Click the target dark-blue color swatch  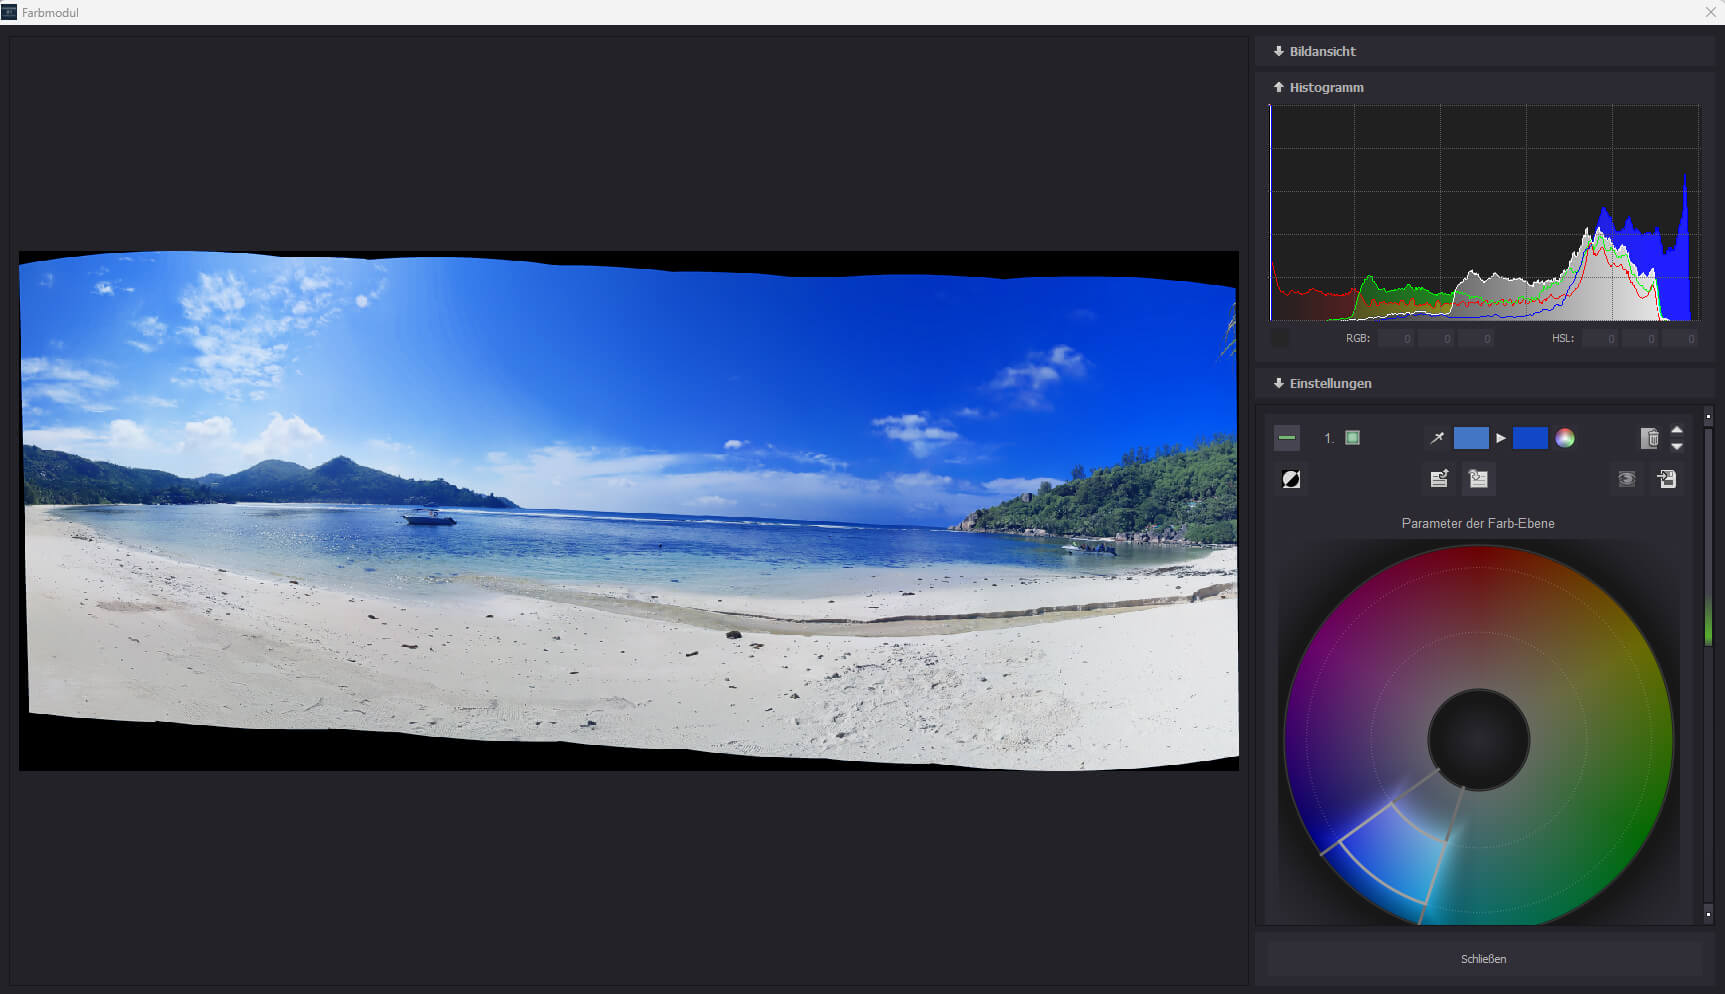point(1530,438)
